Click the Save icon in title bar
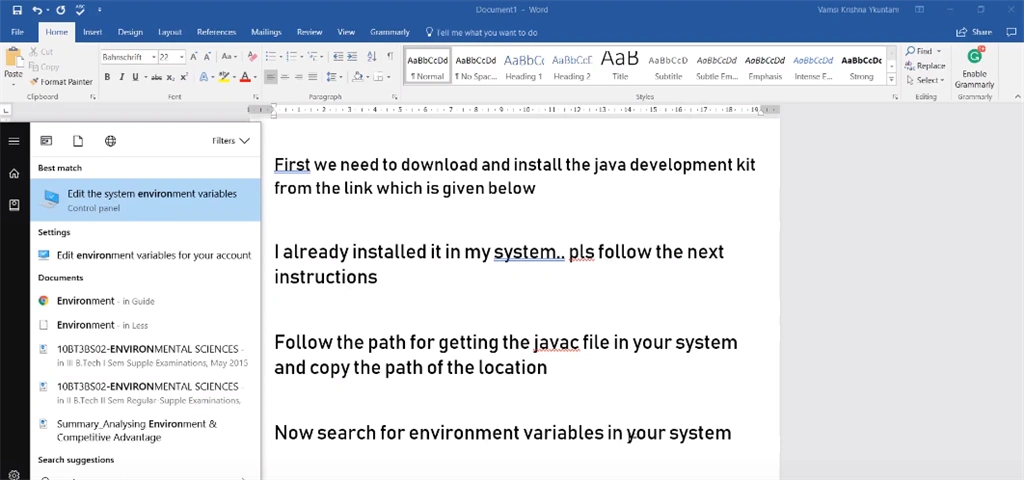Screen dimensions: 1024x480 [17, 10]
